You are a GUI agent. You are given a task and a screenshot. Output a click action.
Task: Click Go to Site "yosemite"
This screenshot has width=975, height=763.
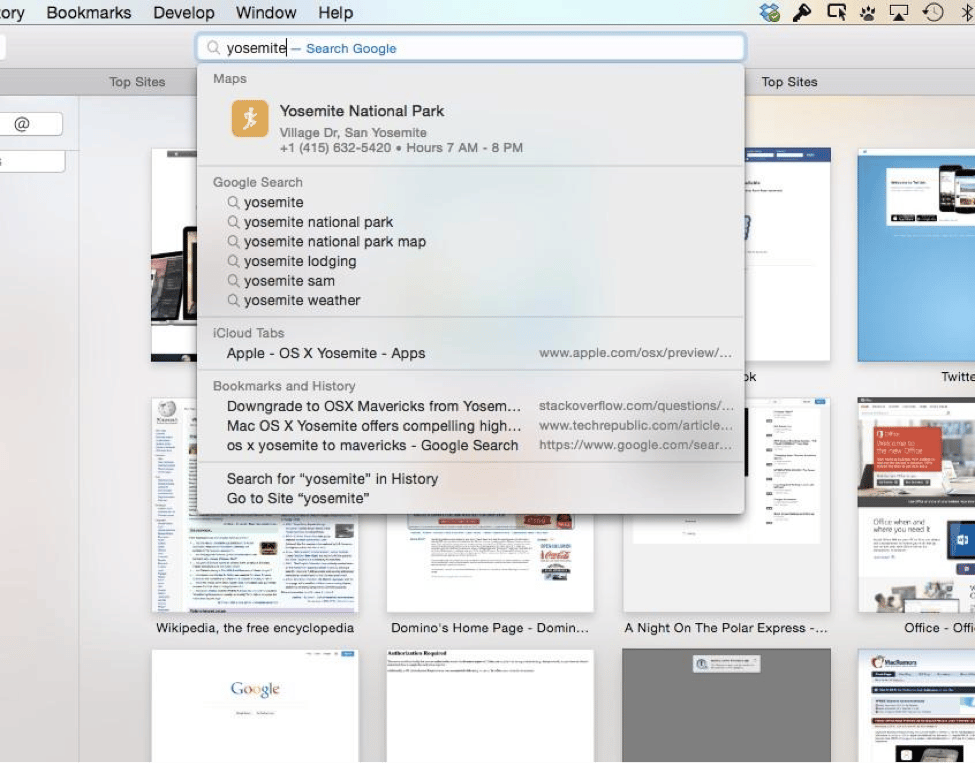pos(471,499)
